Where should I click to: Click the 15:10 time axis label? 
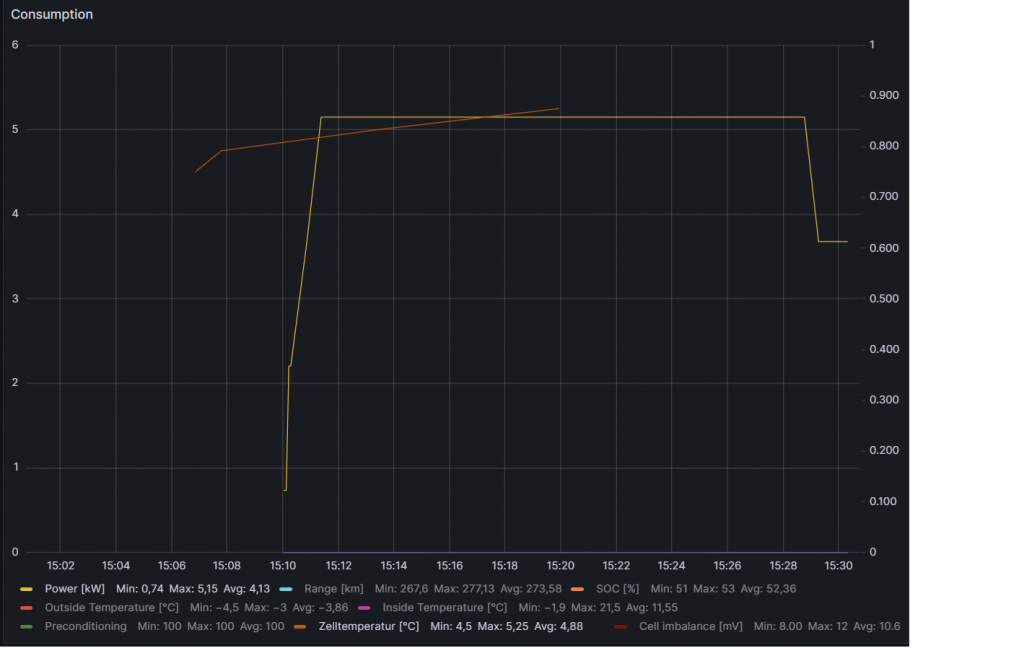click(x=283, y=566)
